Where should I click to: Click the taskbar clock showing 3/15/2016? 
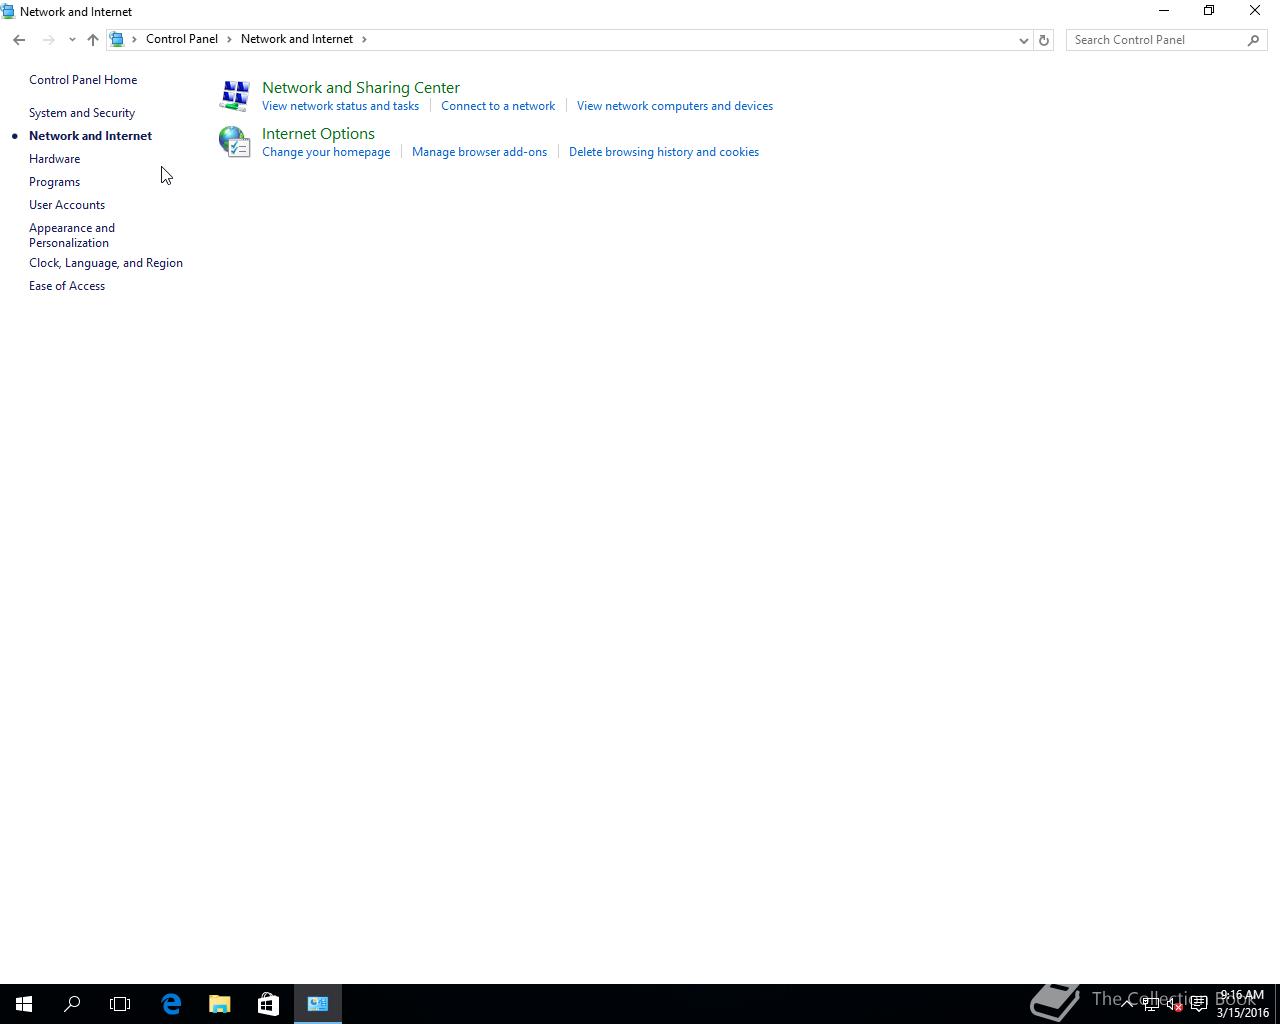[x=1242, y=1004]
